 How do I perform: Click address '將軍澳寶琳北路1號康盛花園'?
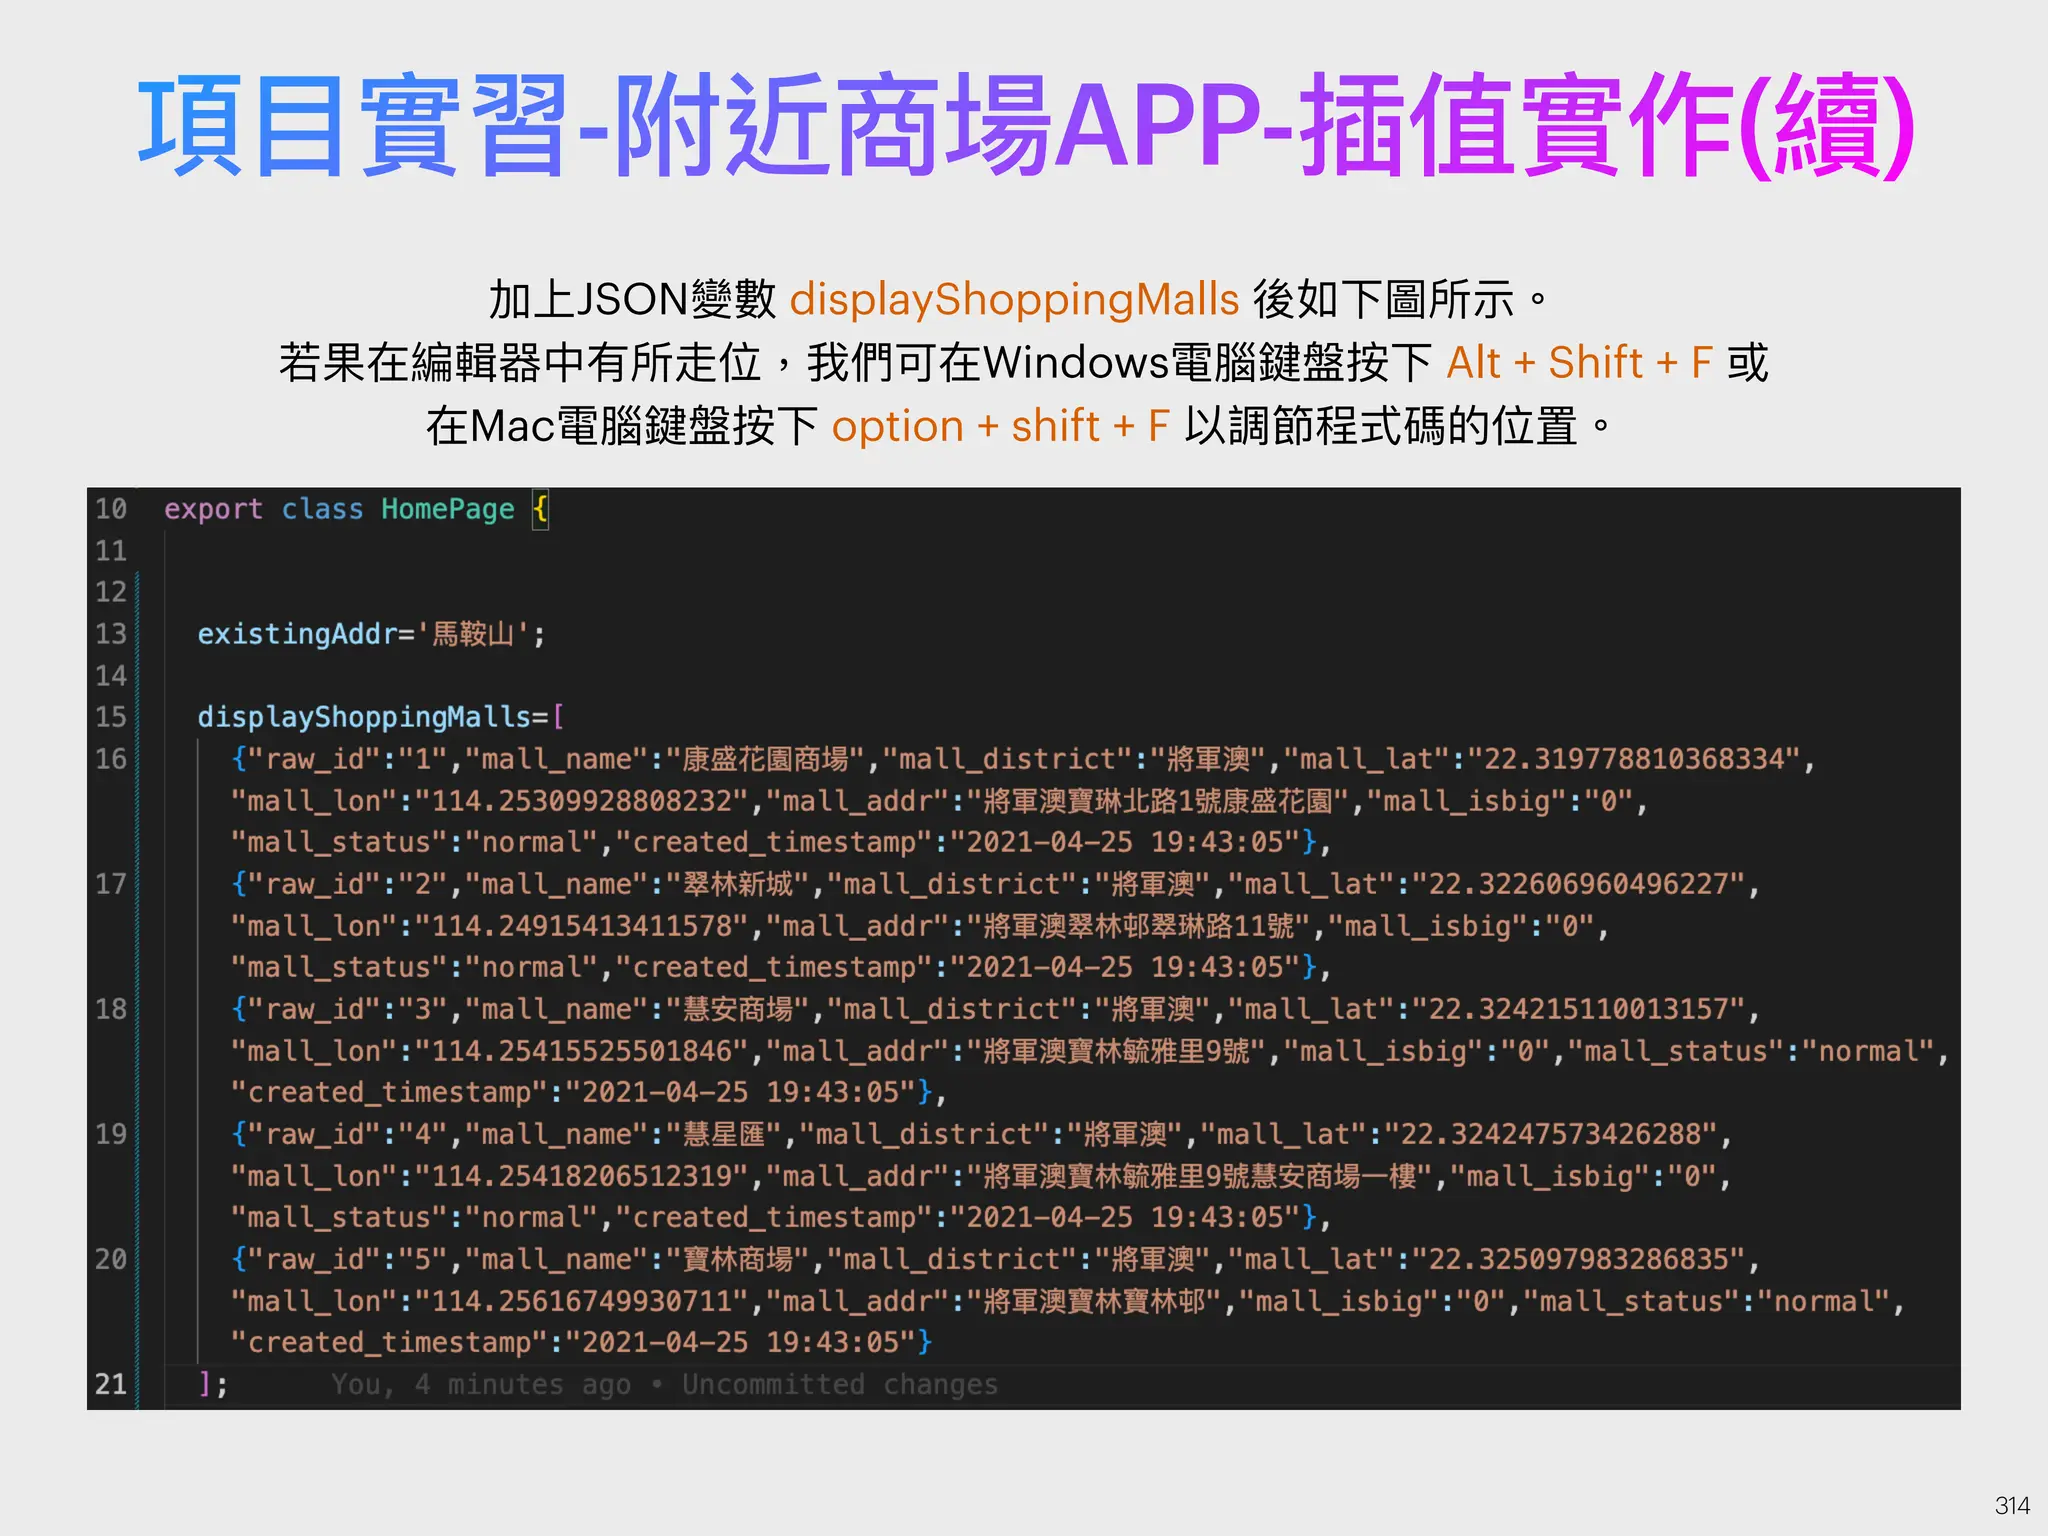1158,801
